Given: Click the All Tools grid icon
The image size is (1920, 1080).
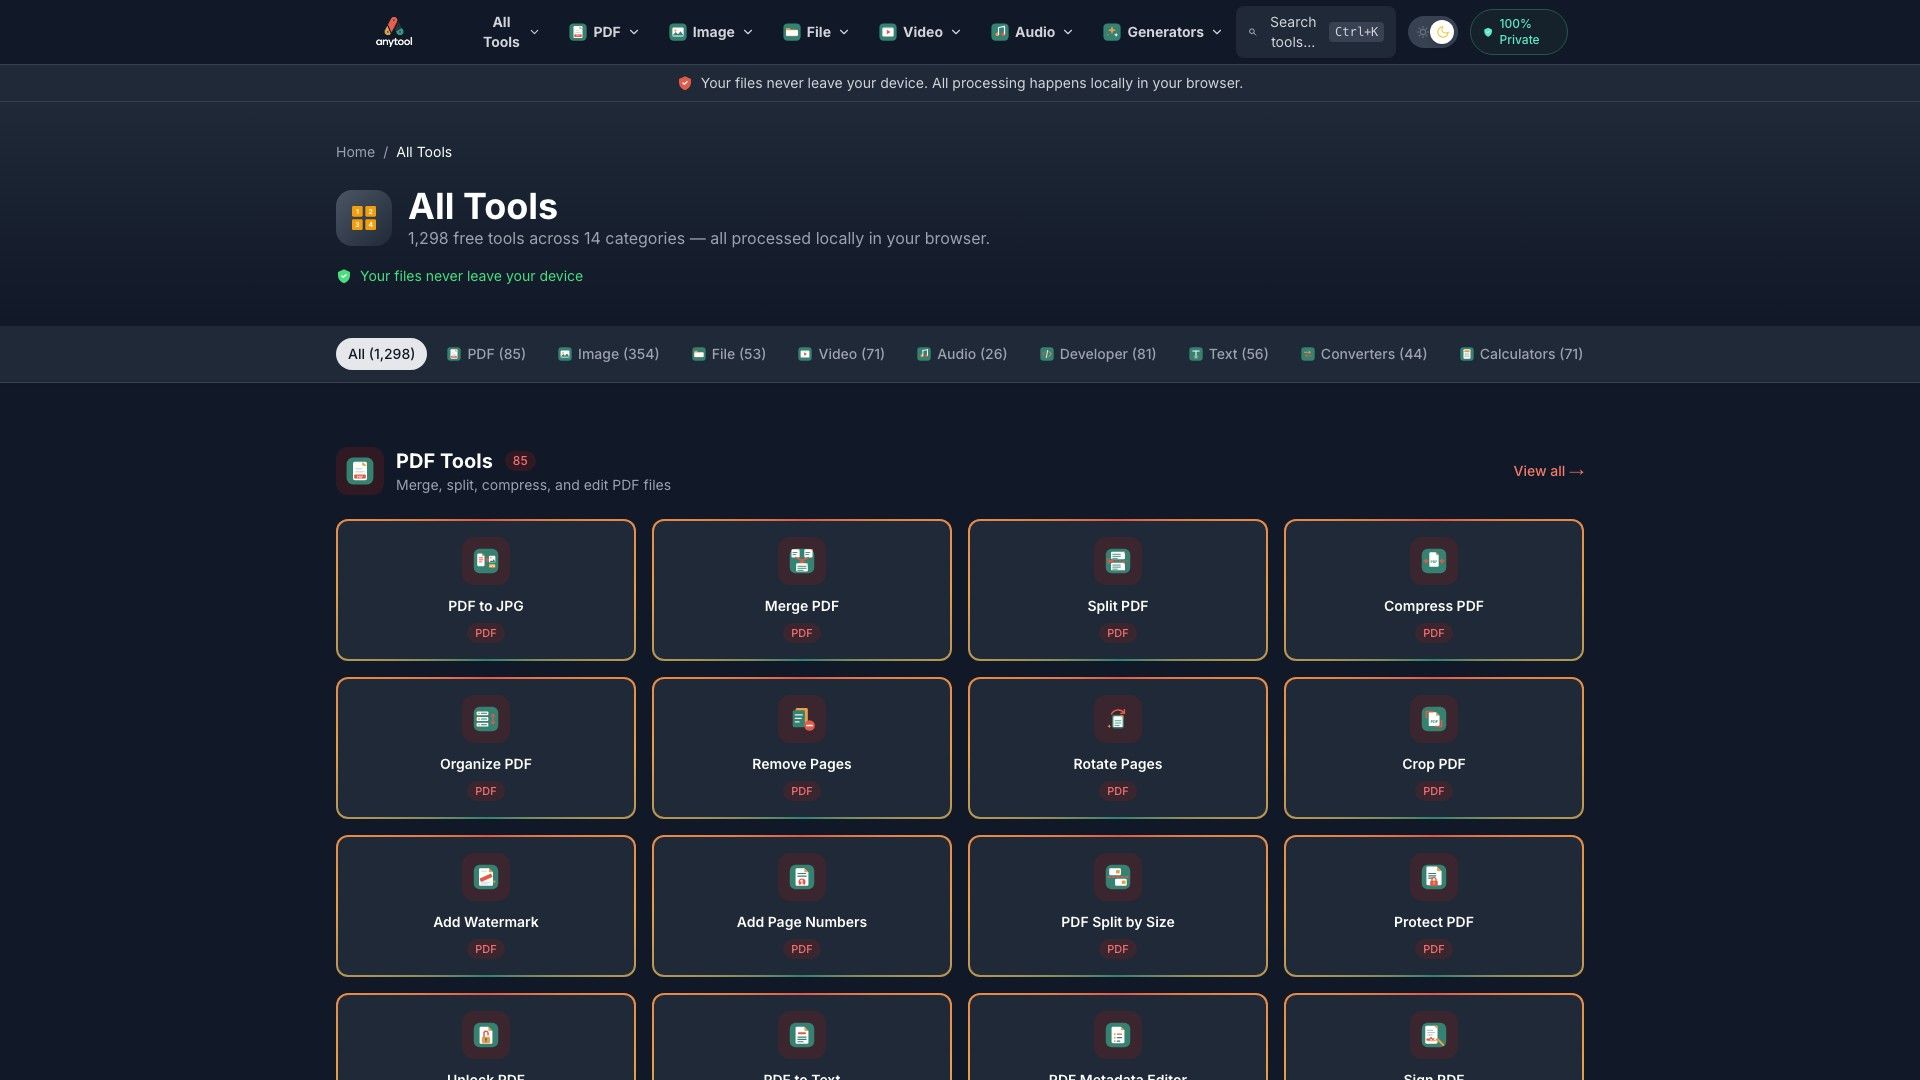Looking at the screenshot, I should (x=364, y=218).
